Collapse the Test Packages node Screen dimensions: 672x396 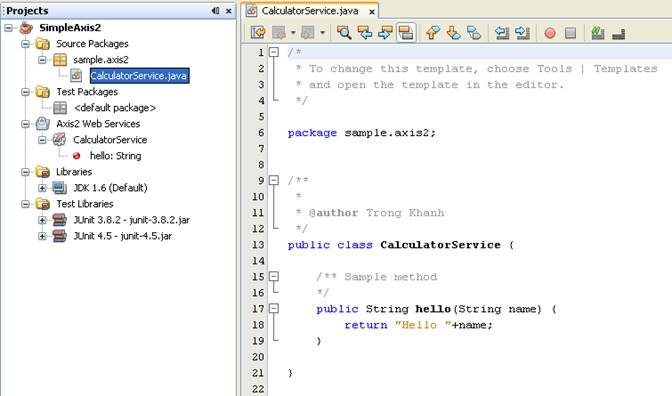pyautogui.click(x=25, y=92)
